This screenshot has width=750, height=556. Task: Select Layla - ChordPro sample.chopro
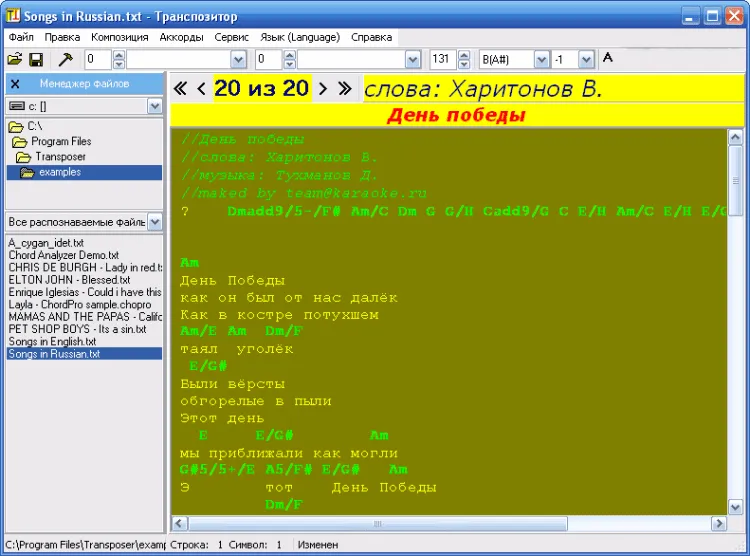pos(80,305)
